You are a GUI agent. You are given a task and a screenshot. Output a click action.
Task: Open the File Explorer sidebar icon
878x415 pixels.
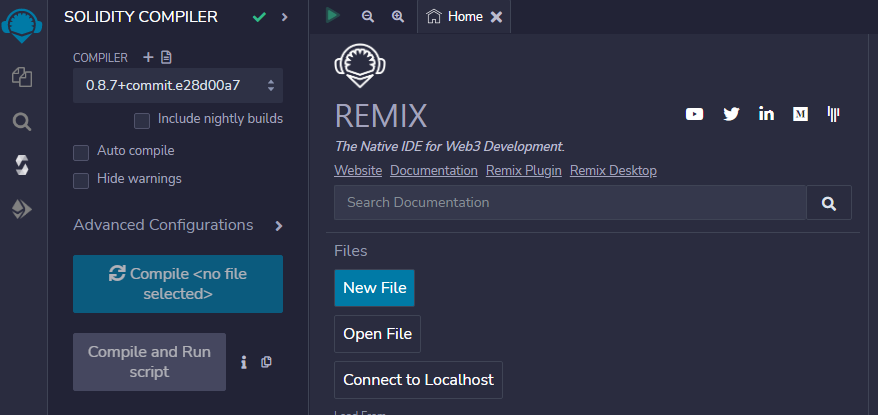click(x=22, y=77)
